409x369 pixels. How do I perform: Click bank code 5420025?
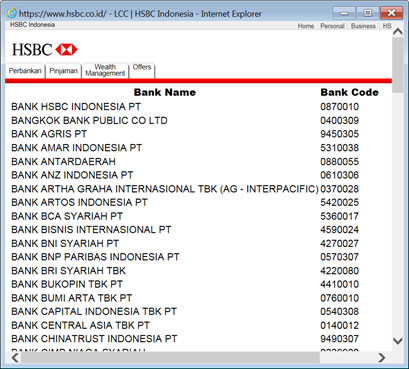340,202
